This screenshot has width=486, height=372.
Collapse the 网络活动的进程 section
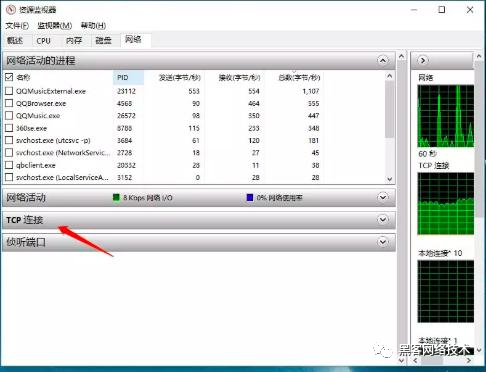pyautogui.click(x=383, y=60)
